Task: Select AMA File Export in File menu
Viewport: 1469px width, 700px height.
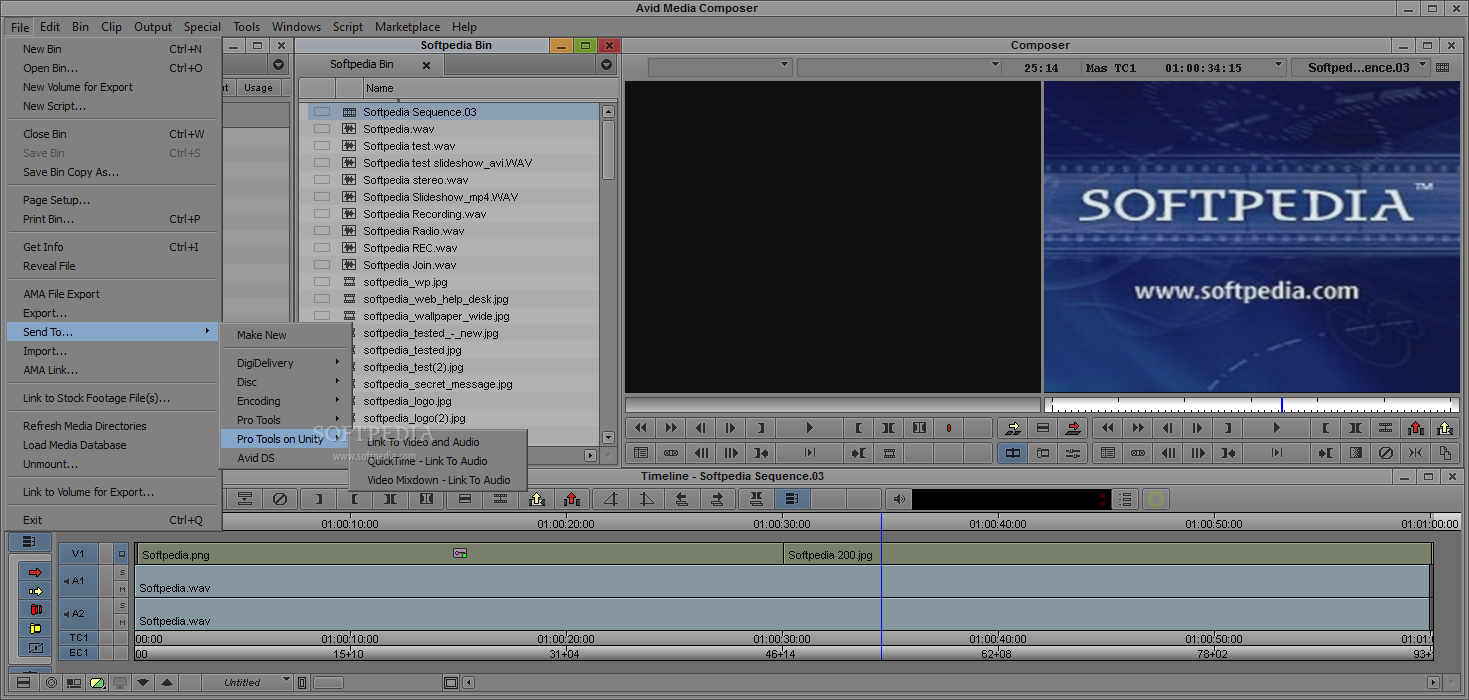Action: pos(61,294)
